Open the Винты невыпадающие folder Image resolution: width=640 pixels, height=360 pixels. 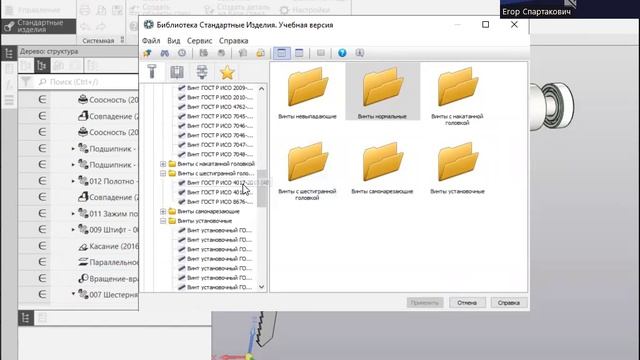coord(307,93)
